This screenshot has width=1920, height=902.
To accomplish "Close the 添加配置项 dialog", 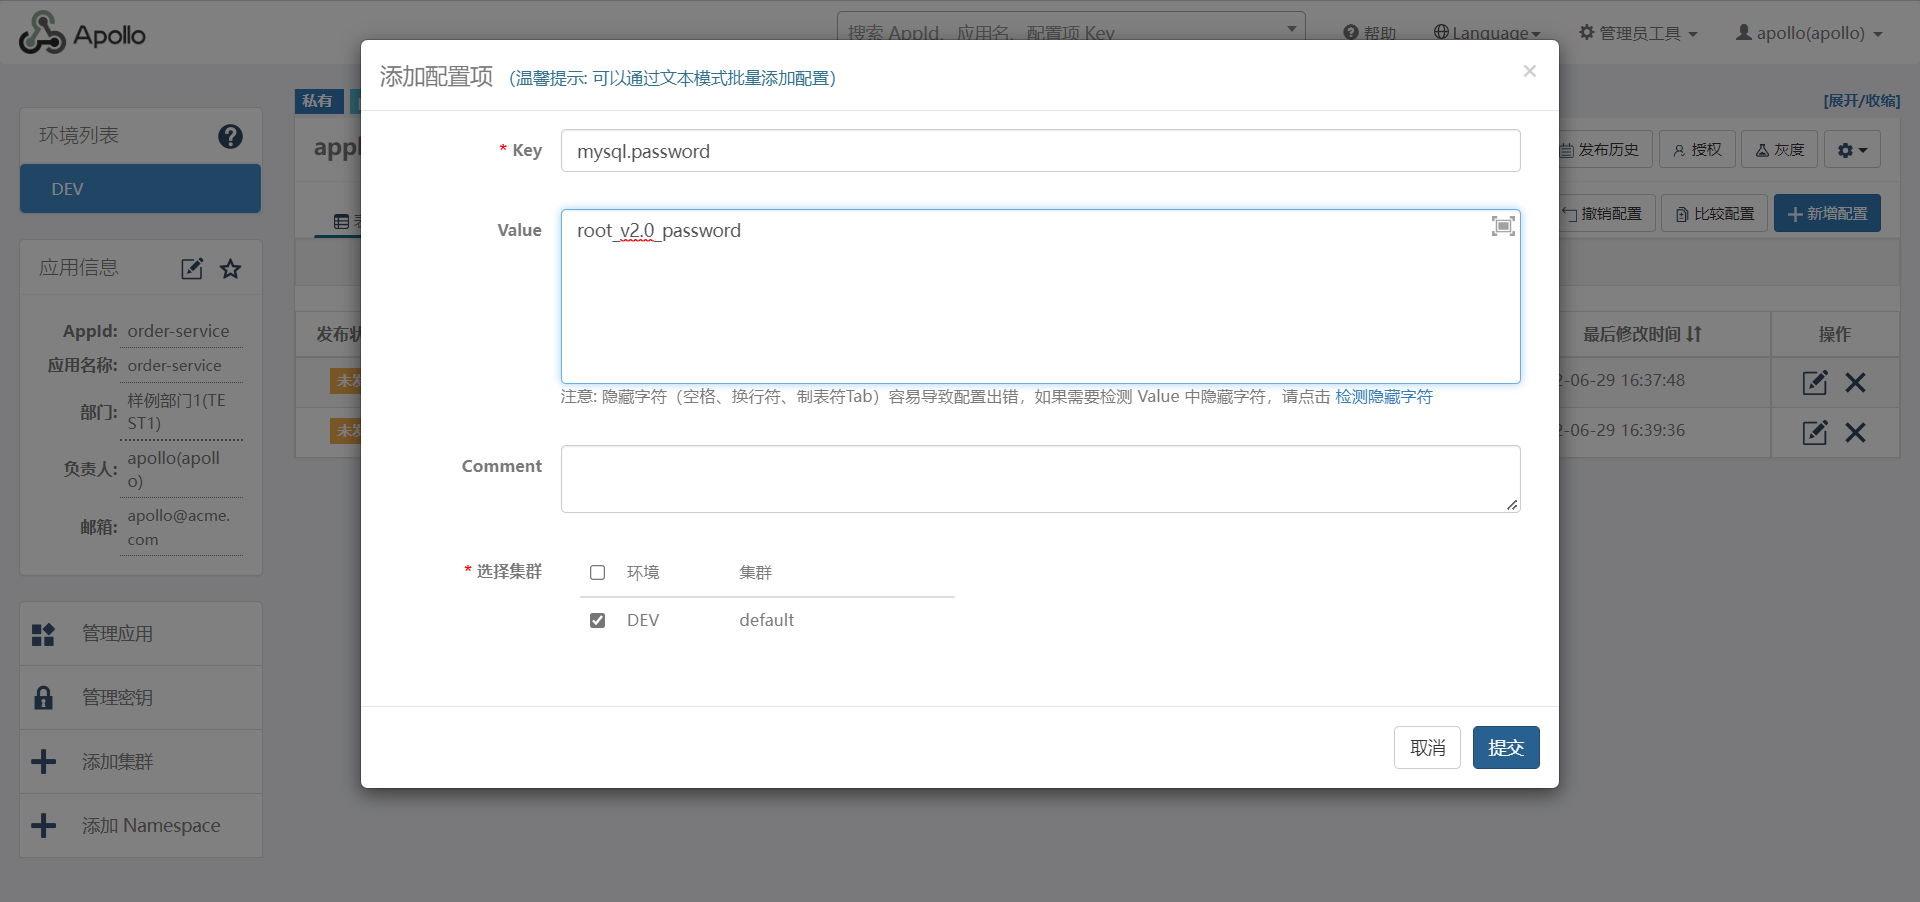I will point(1529,71).
